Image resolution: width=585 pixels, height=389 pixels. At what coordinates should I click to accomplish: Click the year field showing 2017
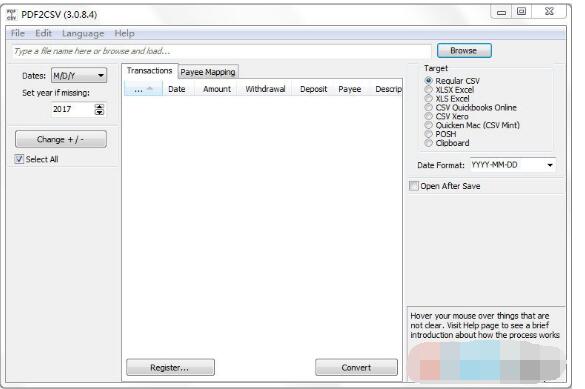click(73, 109)
